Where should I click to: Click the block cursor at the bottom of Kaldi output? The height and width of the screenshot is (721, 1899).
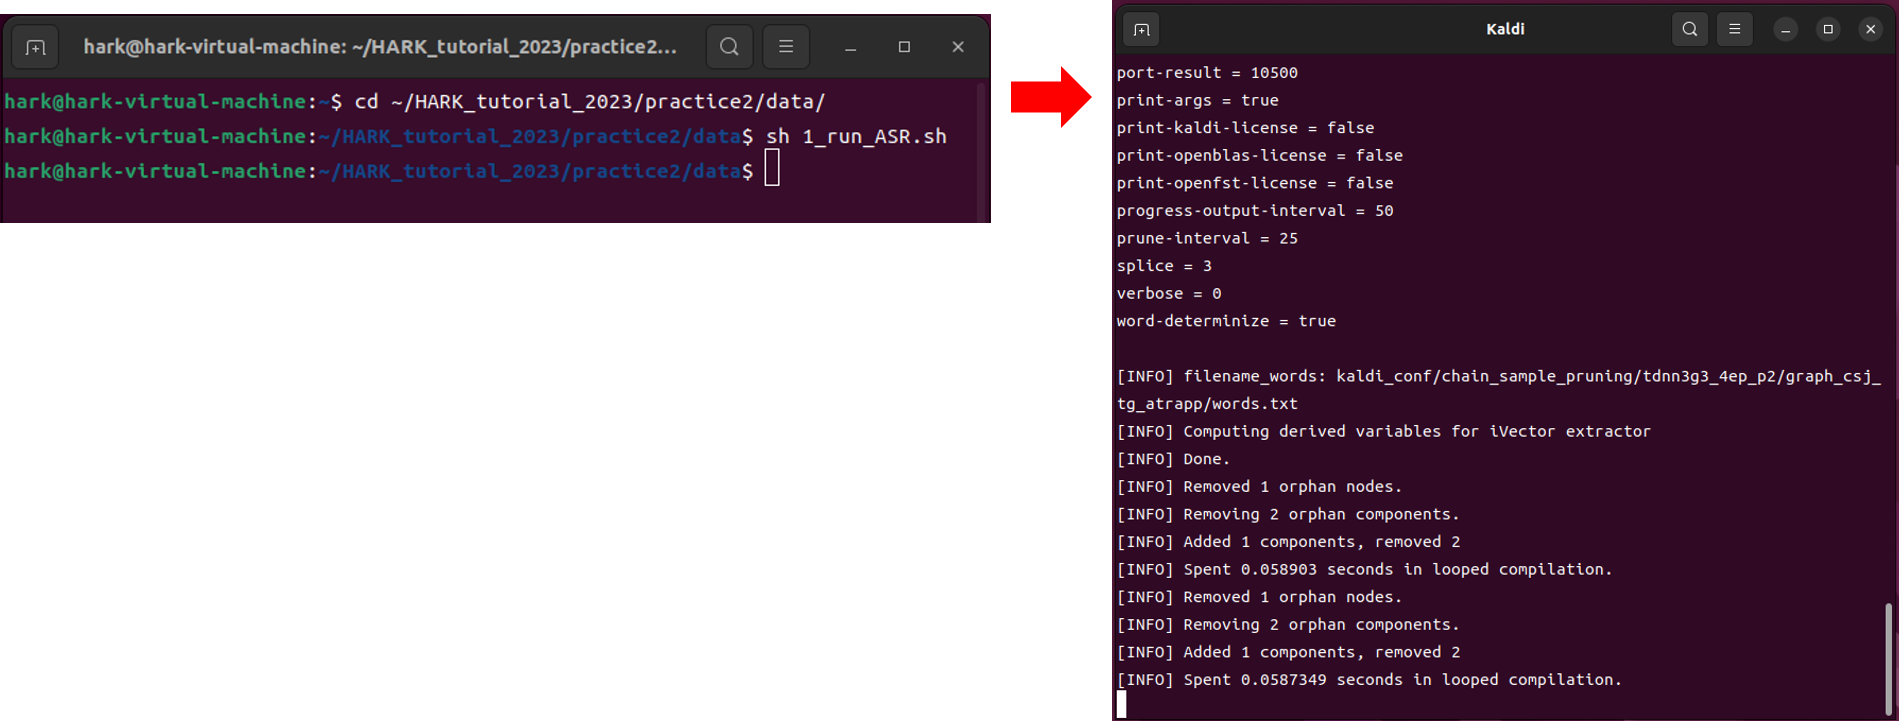tap(1122, 704)
